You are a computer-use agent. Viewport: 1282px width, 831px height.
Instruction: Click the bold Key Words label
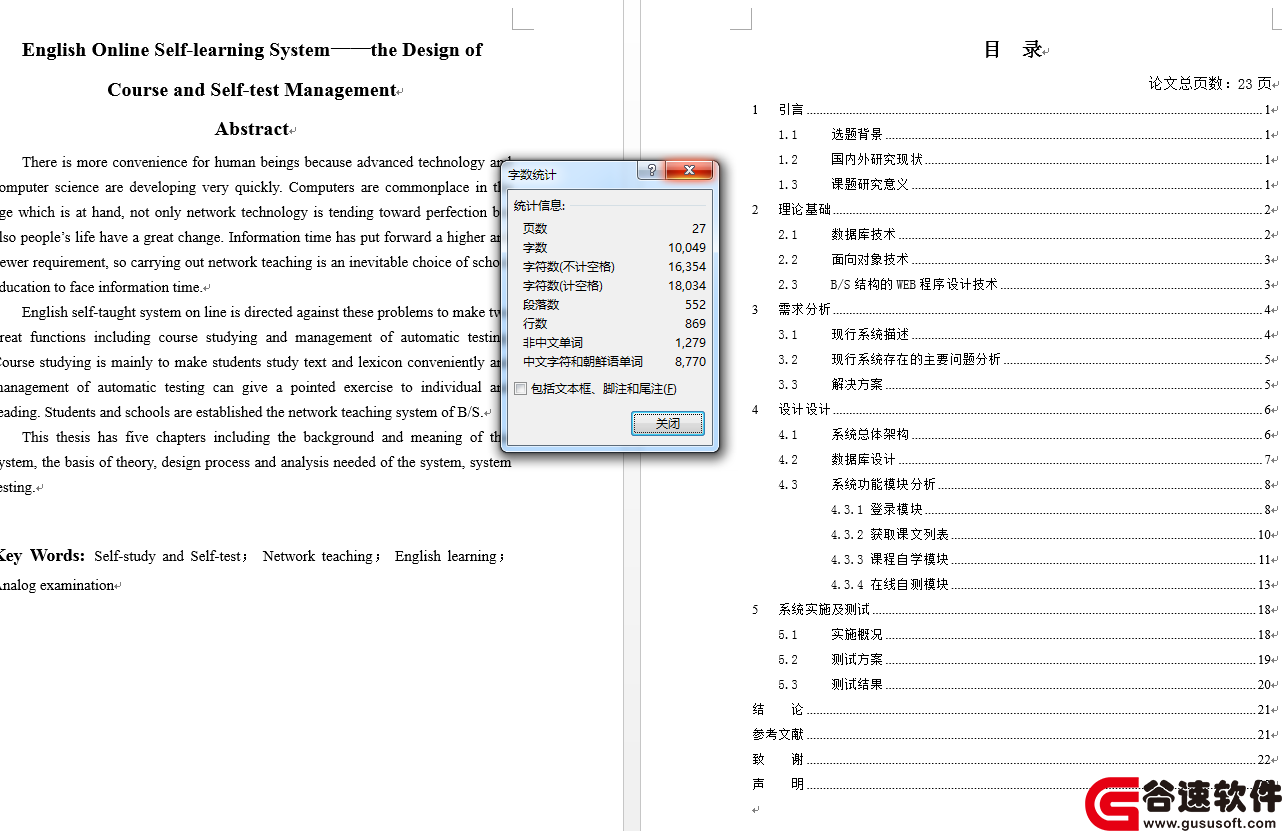(41, 556)
